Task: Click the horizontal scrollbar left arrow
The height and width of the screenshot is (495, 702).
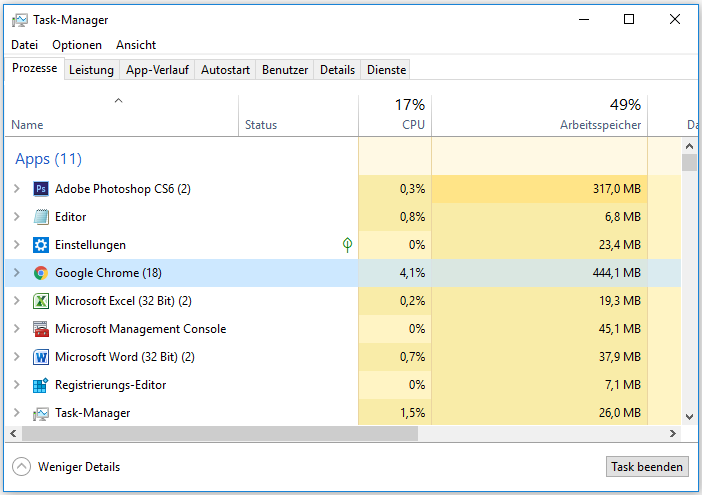Action: click(x=13, y=433)
